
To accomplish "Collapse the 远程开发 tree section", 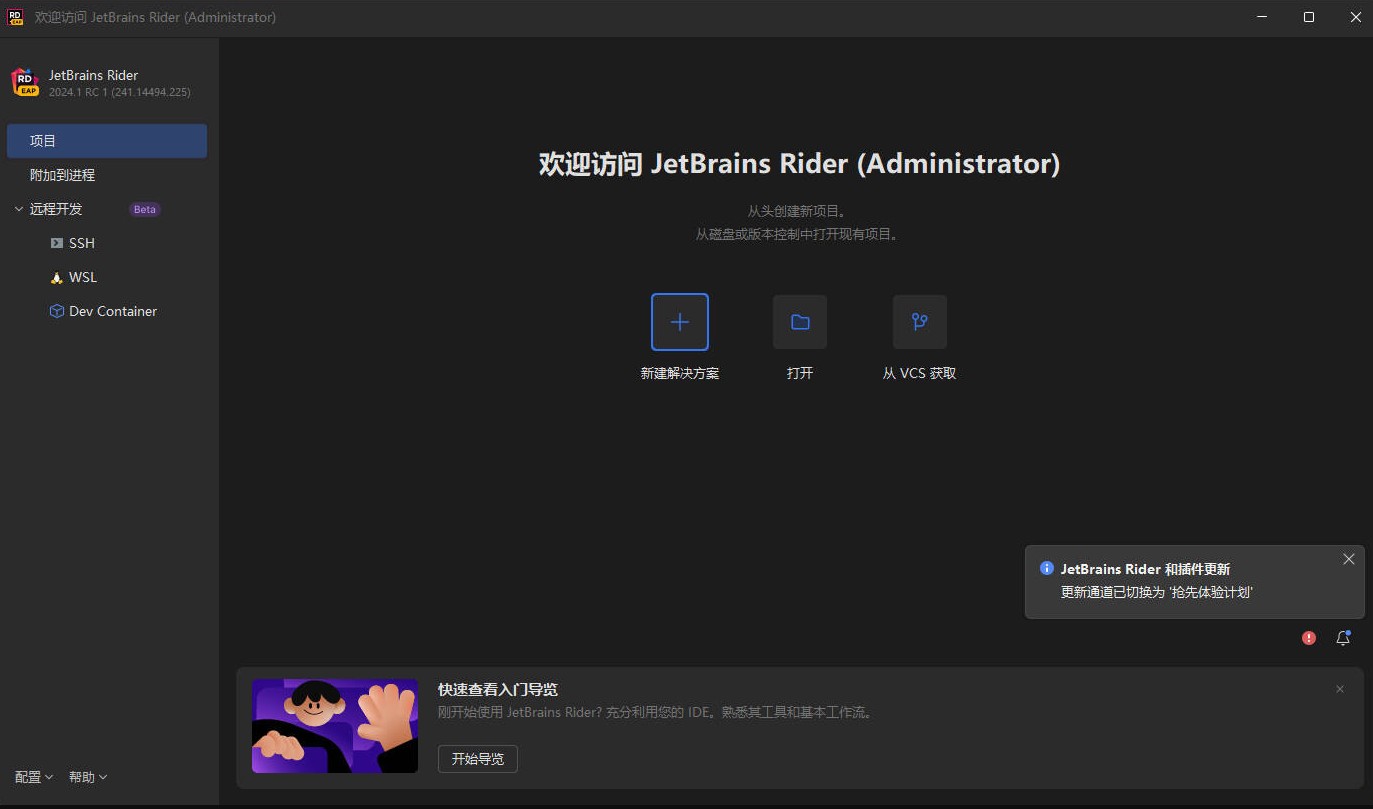I will coord(19,209).
